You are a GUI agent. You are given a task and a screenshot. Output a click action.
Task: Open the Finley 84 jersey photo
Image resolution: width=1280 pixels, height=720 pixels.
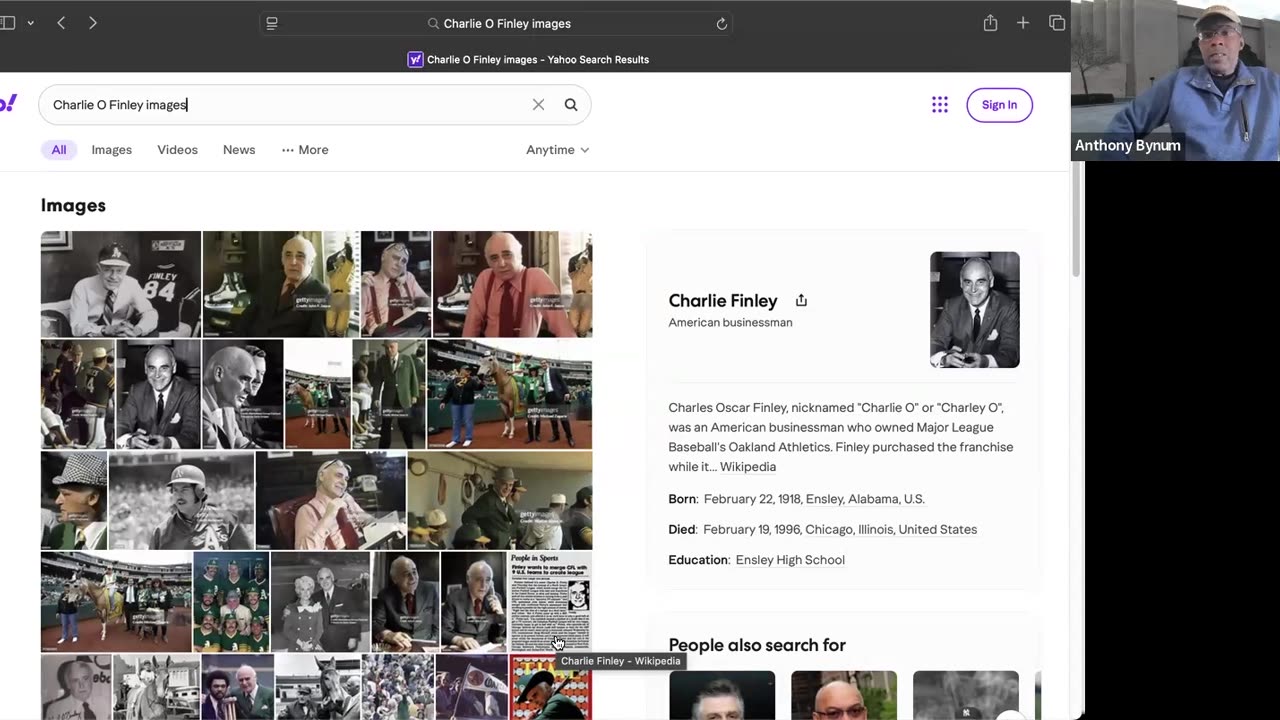coord(121,284)
